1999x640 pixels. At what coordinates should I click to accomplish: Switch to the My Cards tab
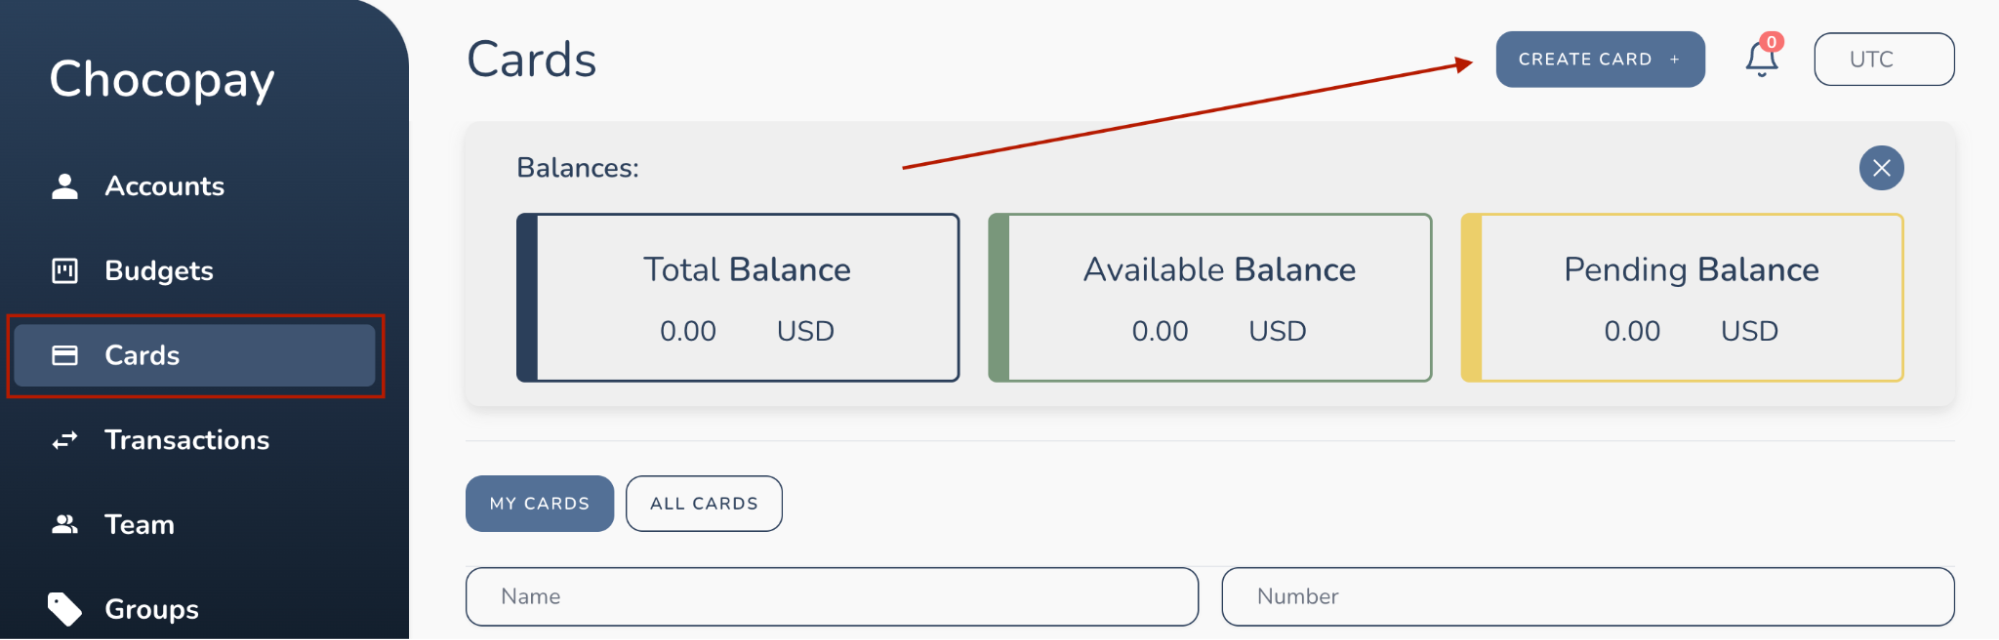(x=540, y=503)
